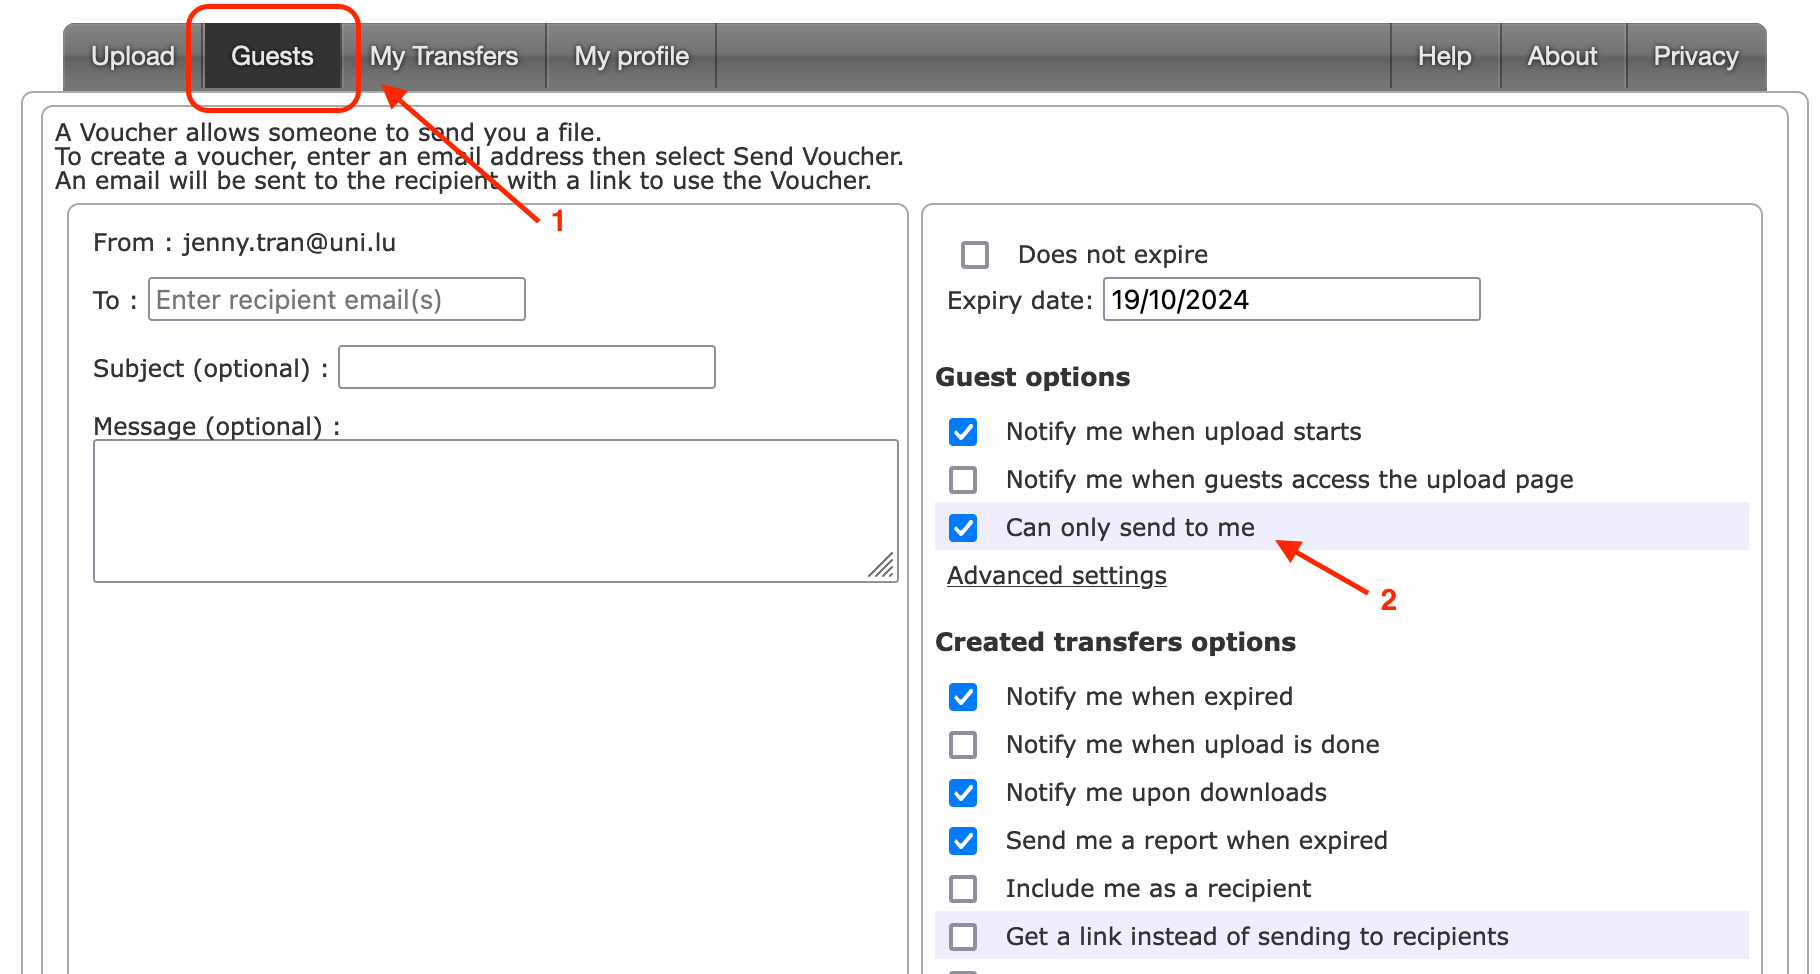Open the Privacy page

tap(1695, 56)
